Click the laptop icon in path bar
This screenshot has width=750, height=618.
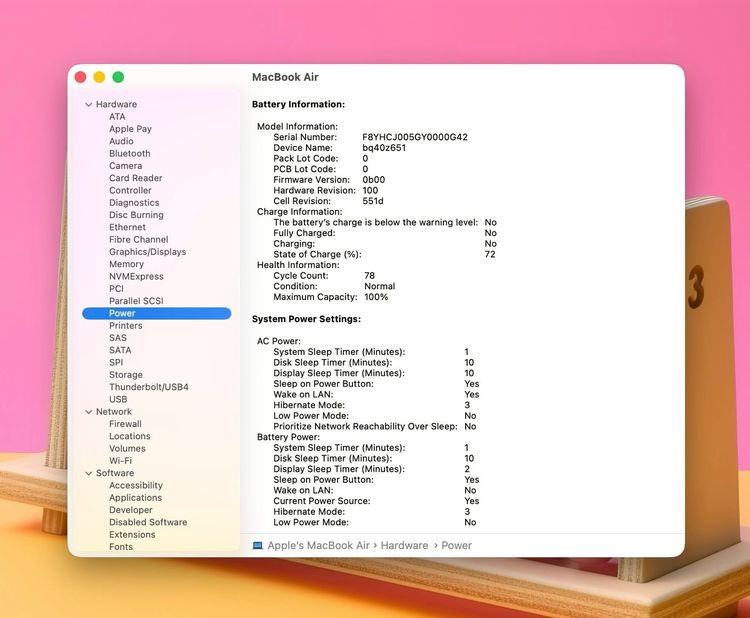257,545
